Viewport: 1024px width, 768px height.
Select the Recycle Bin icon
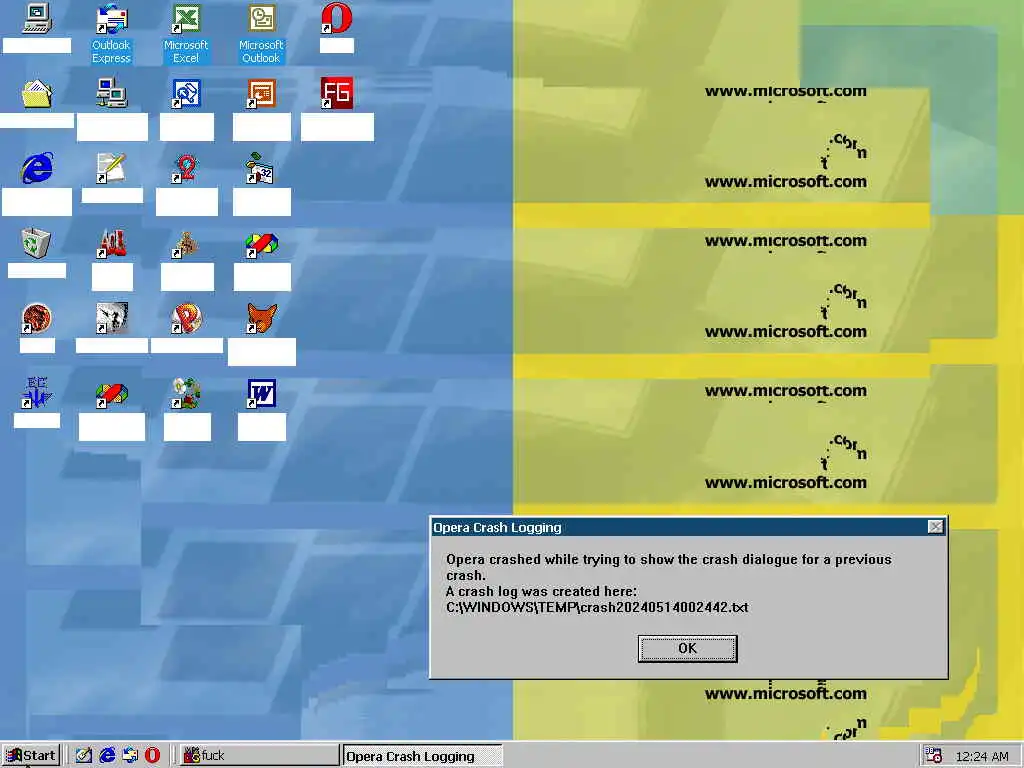pyautogui.click(x=37, y=243)
